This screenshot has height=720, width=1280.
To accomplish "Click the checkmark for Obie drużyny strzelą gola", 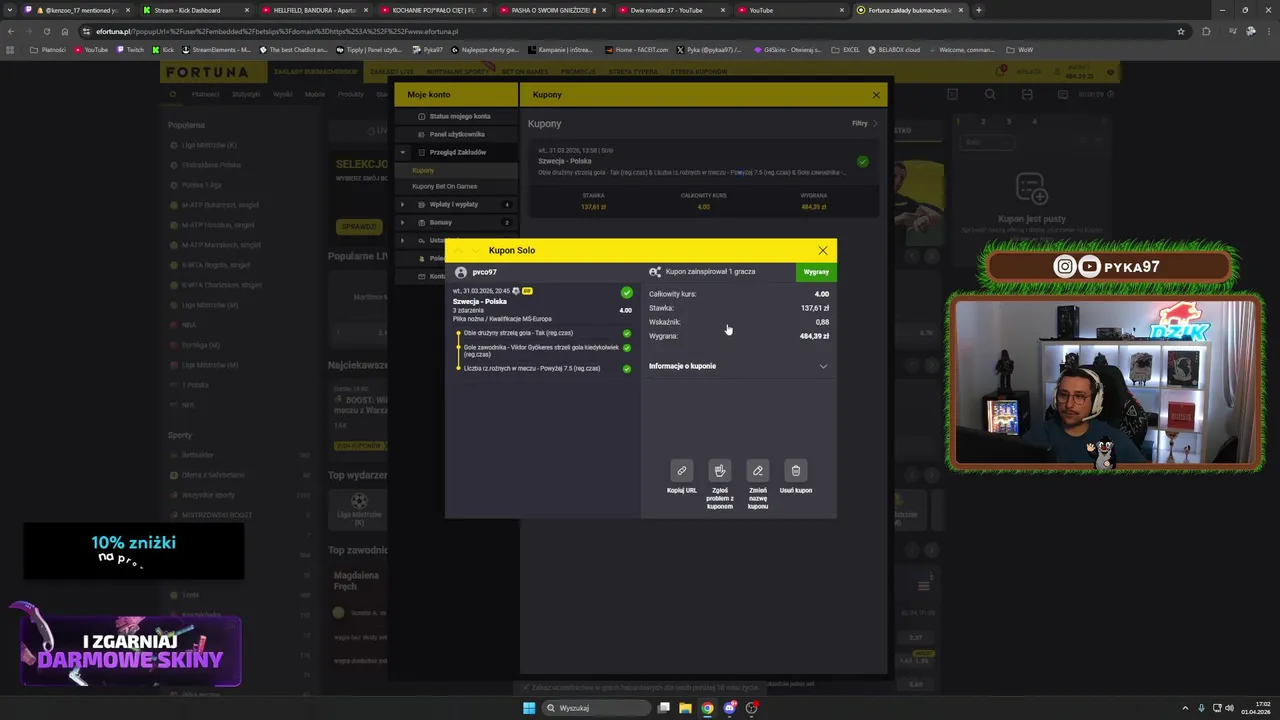I will tap(627, 333).
